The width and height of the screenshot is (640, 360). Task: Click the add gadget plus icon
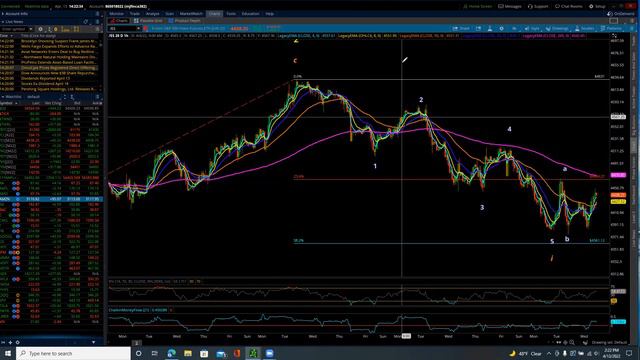(x=10, y=342)
